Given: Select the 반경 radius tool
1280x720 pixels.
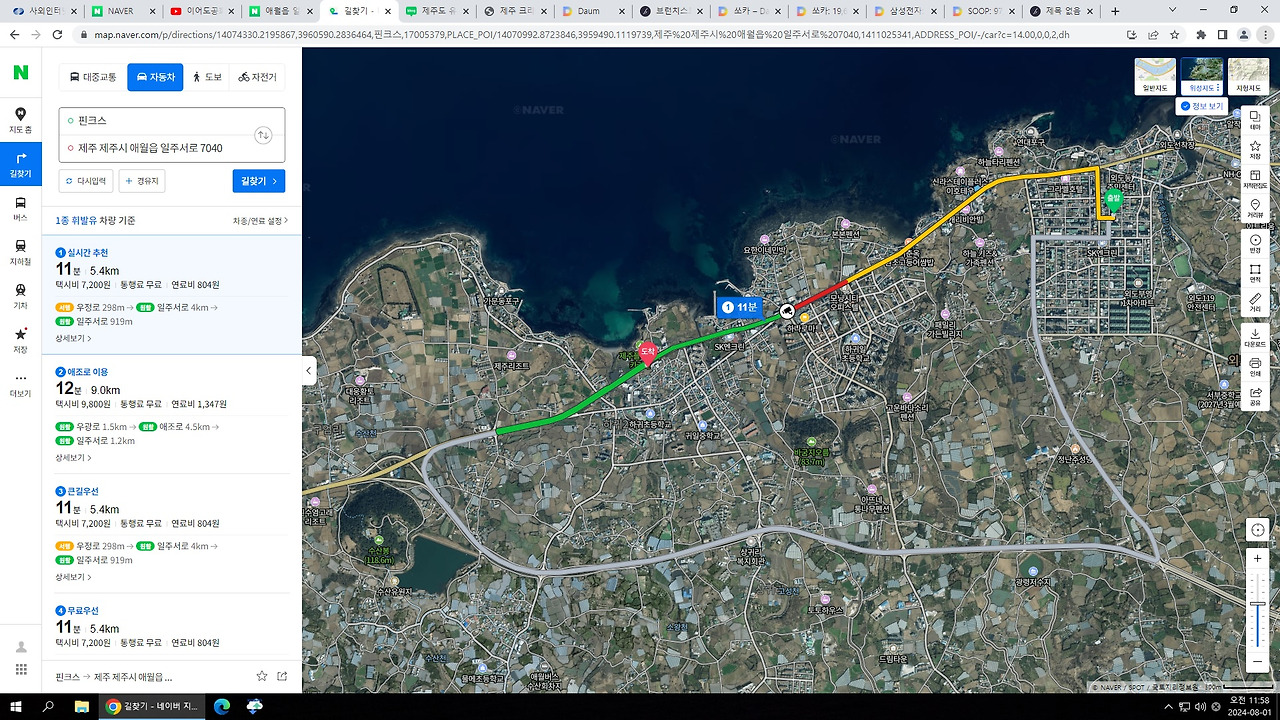Looking at the screenshot, I should point(1255,244).
